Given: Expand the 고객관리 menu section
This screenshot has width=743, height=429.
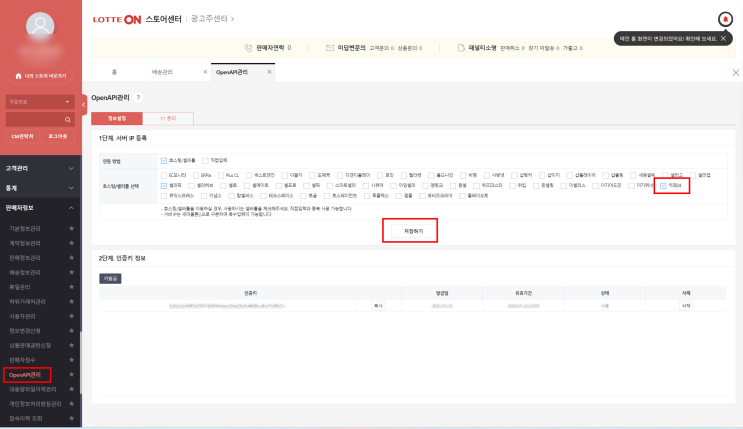Looking at the screenshot, I should (40, 168).
